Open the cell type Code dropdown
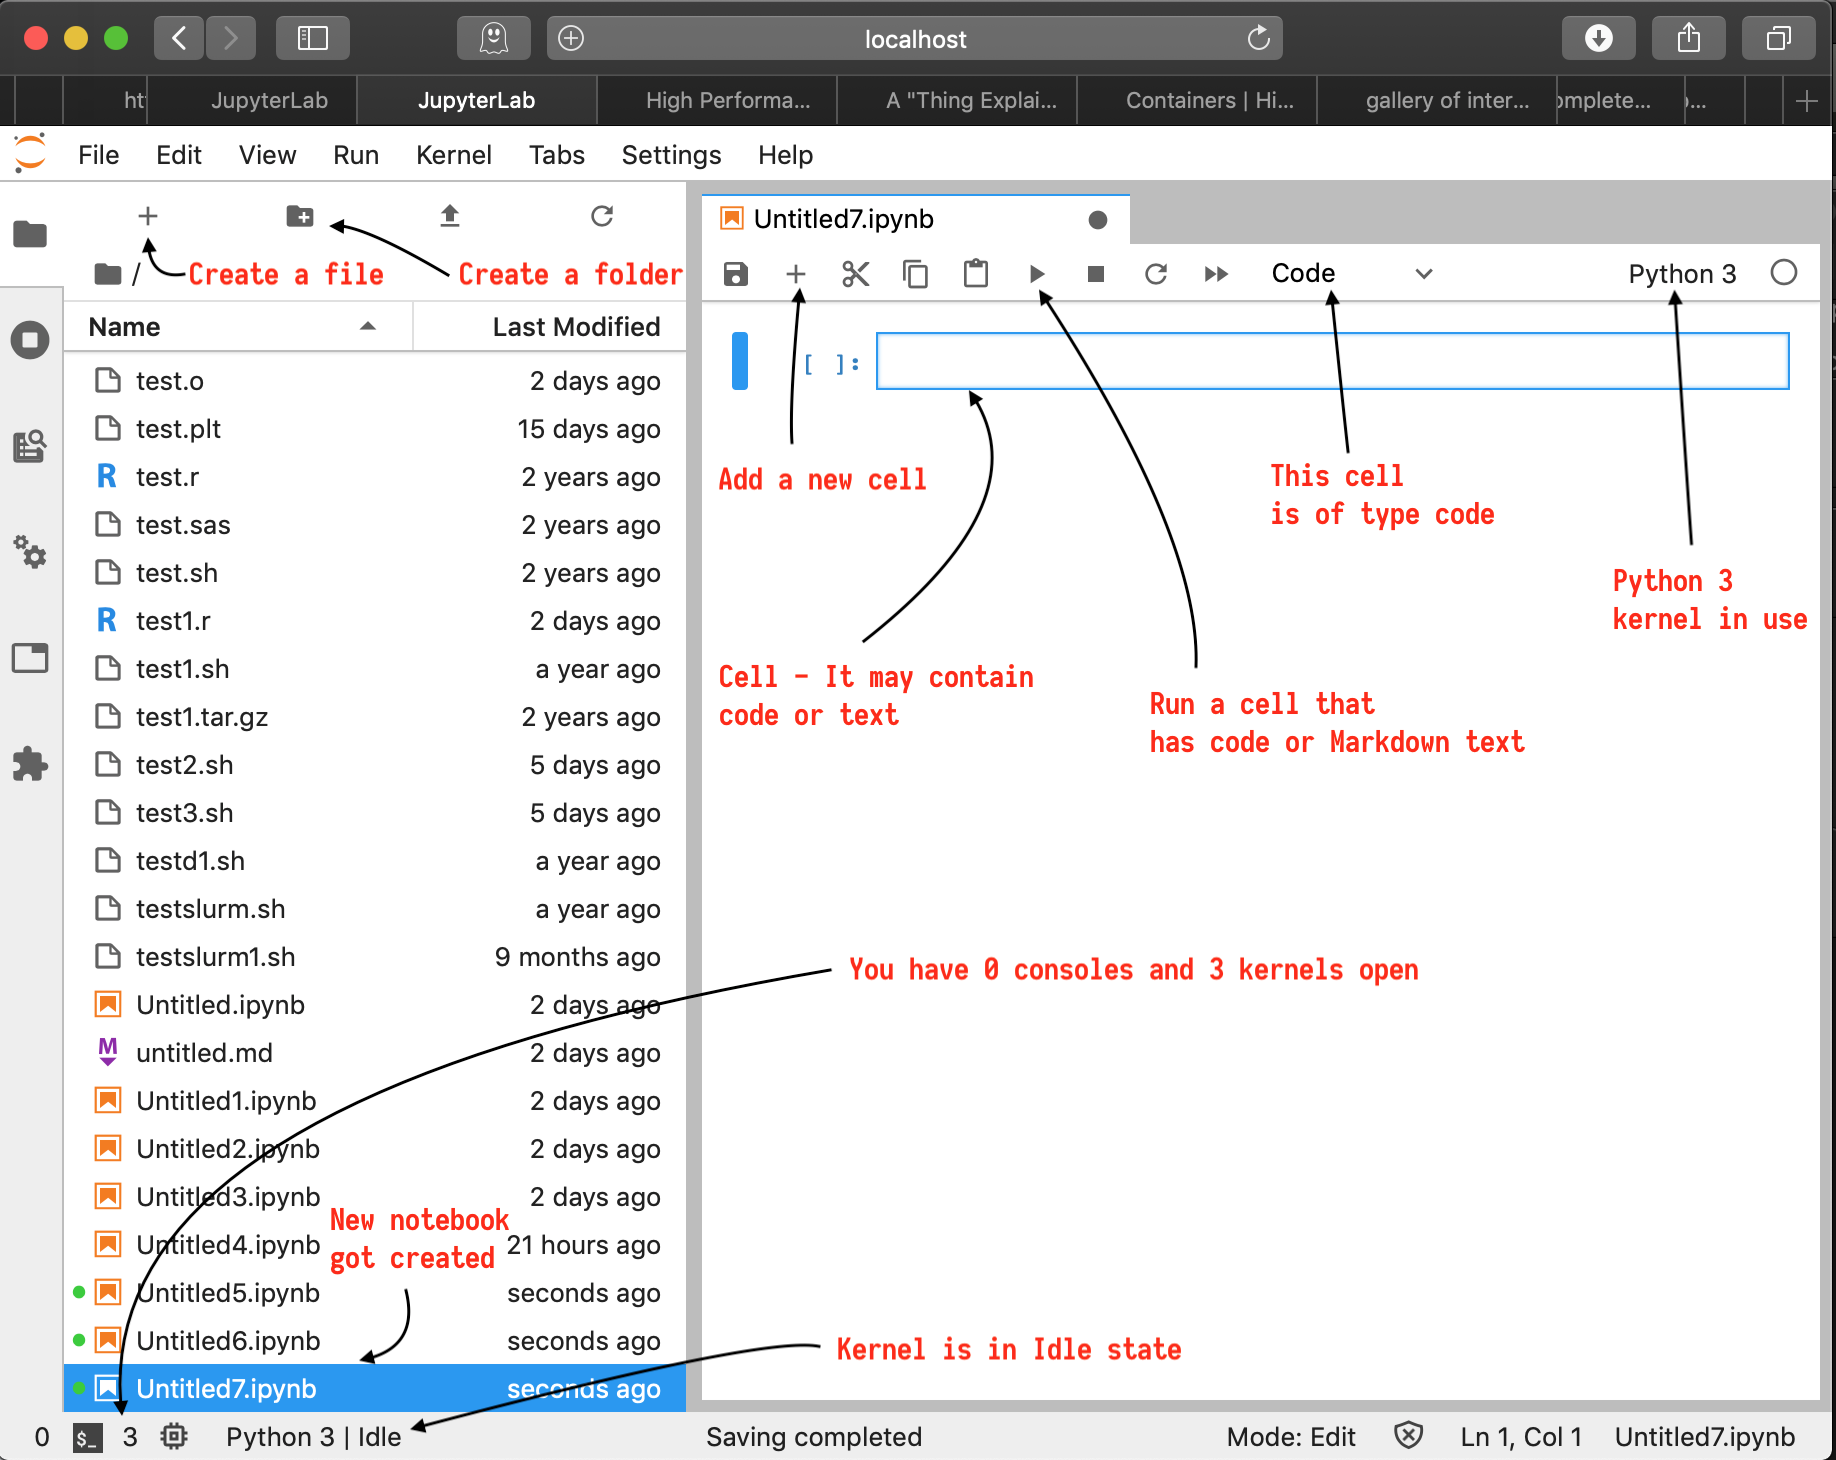Image resolution: width=1836 pixels, height=1460 pixels. pyautogui.click(x=1351, y=274)
